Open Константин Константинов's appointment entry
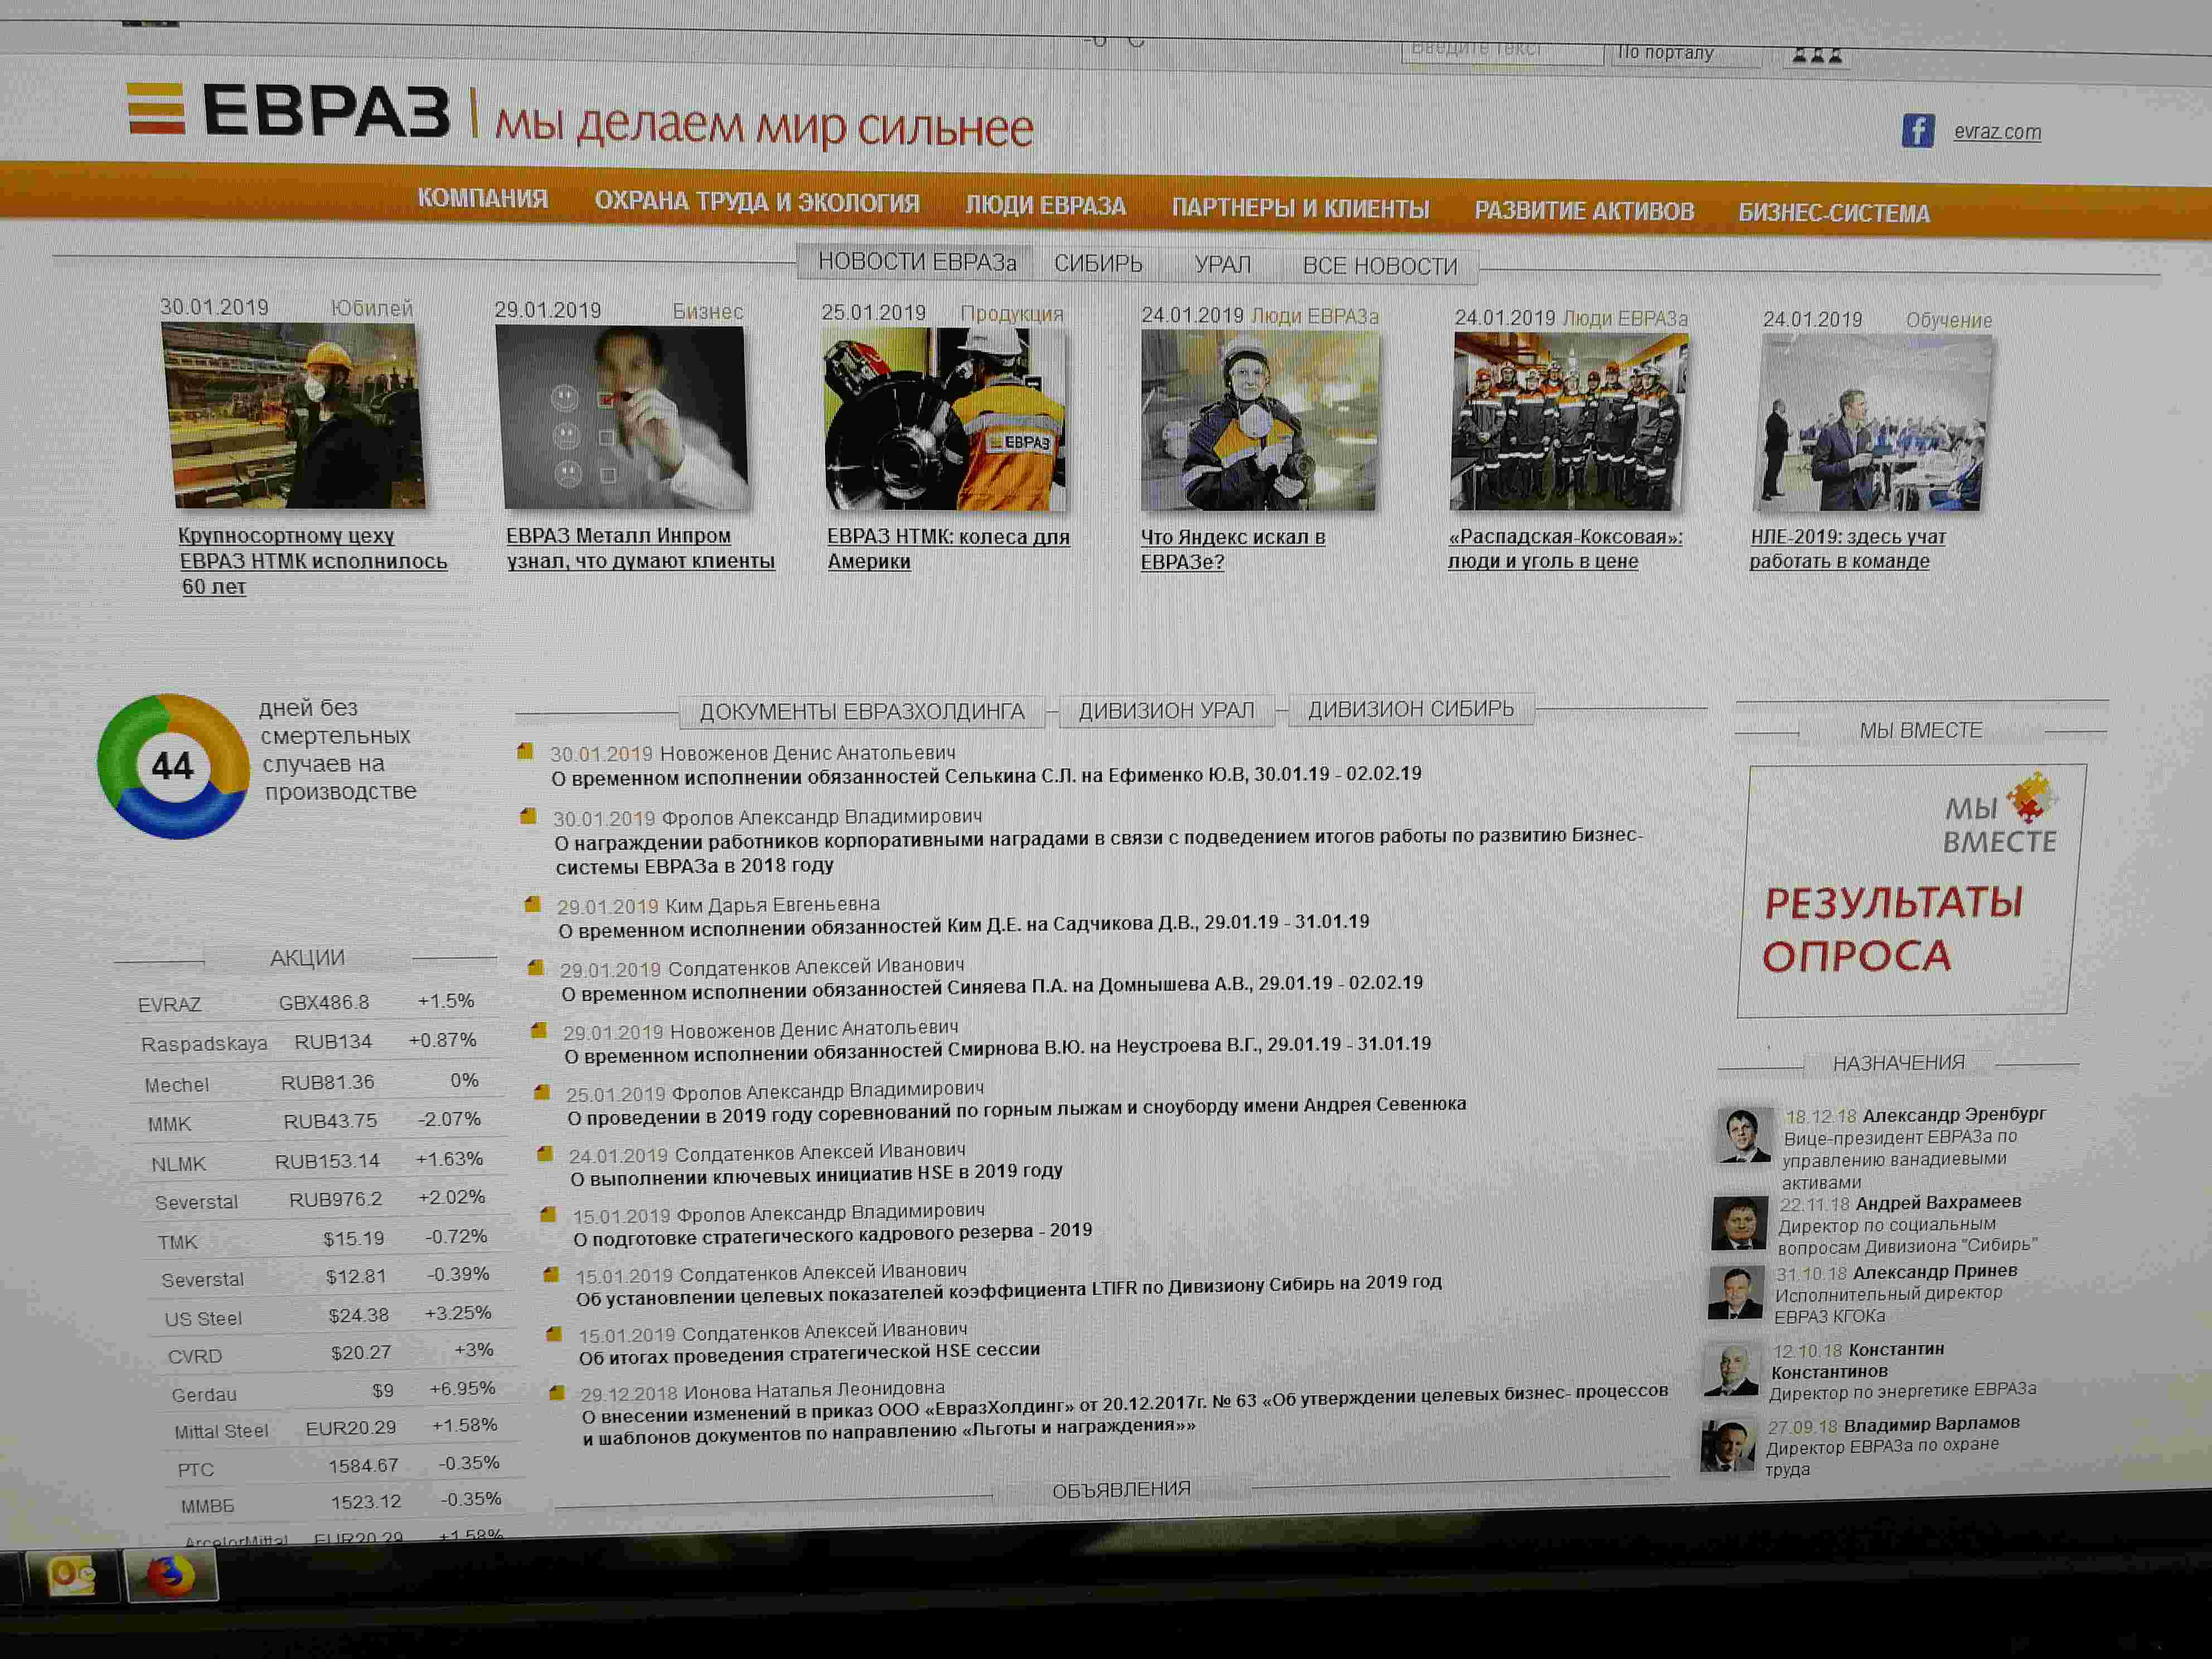This screenshot has width=2212, height=1659. (x=1902, y=1371)
